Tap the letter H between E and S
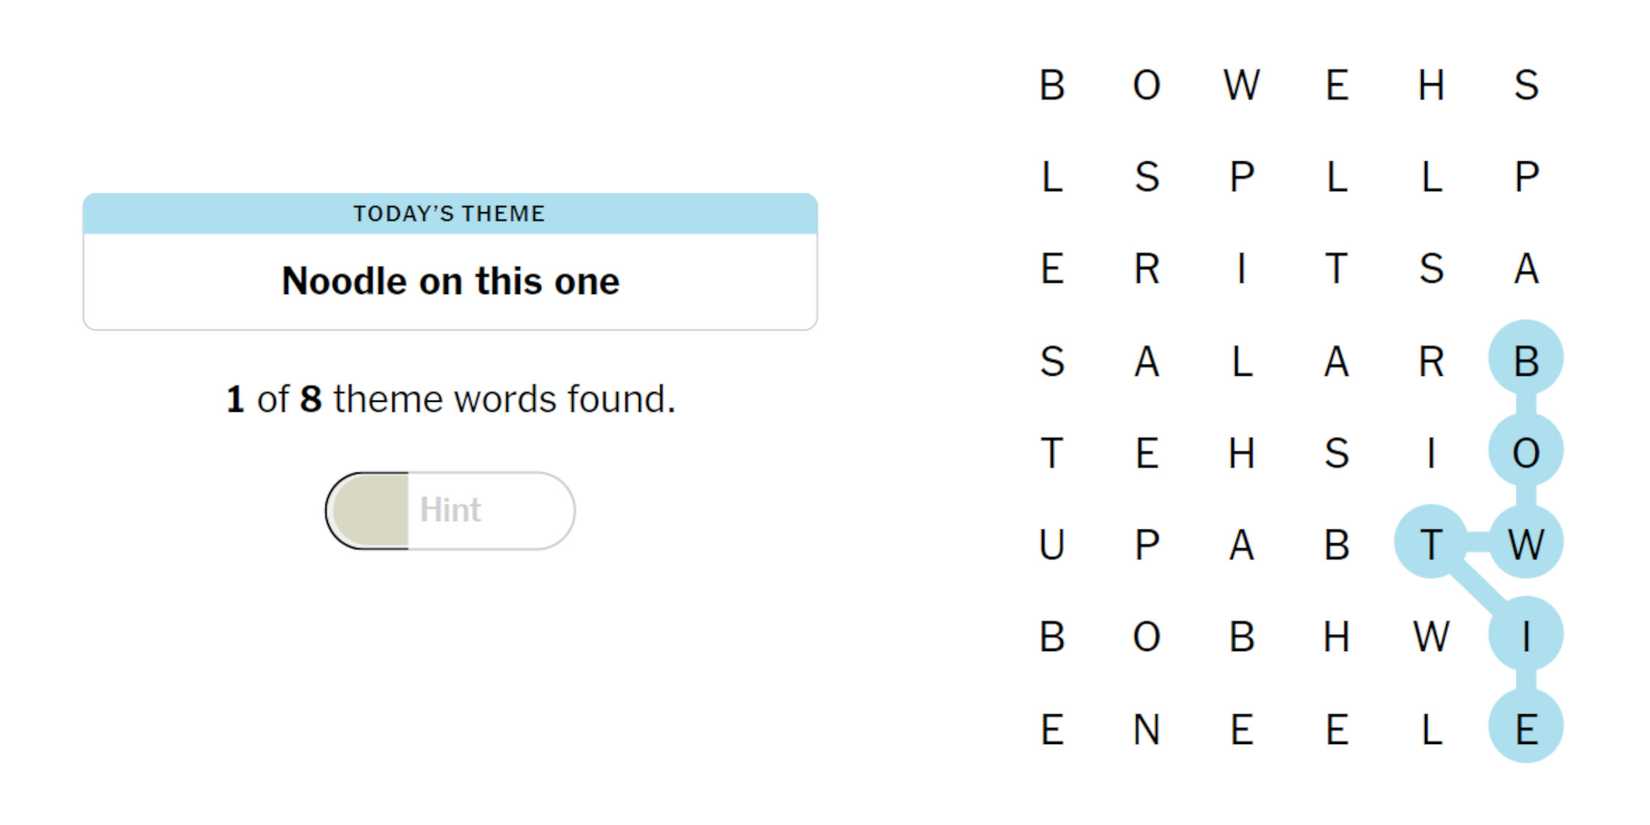 [1241, 453]
